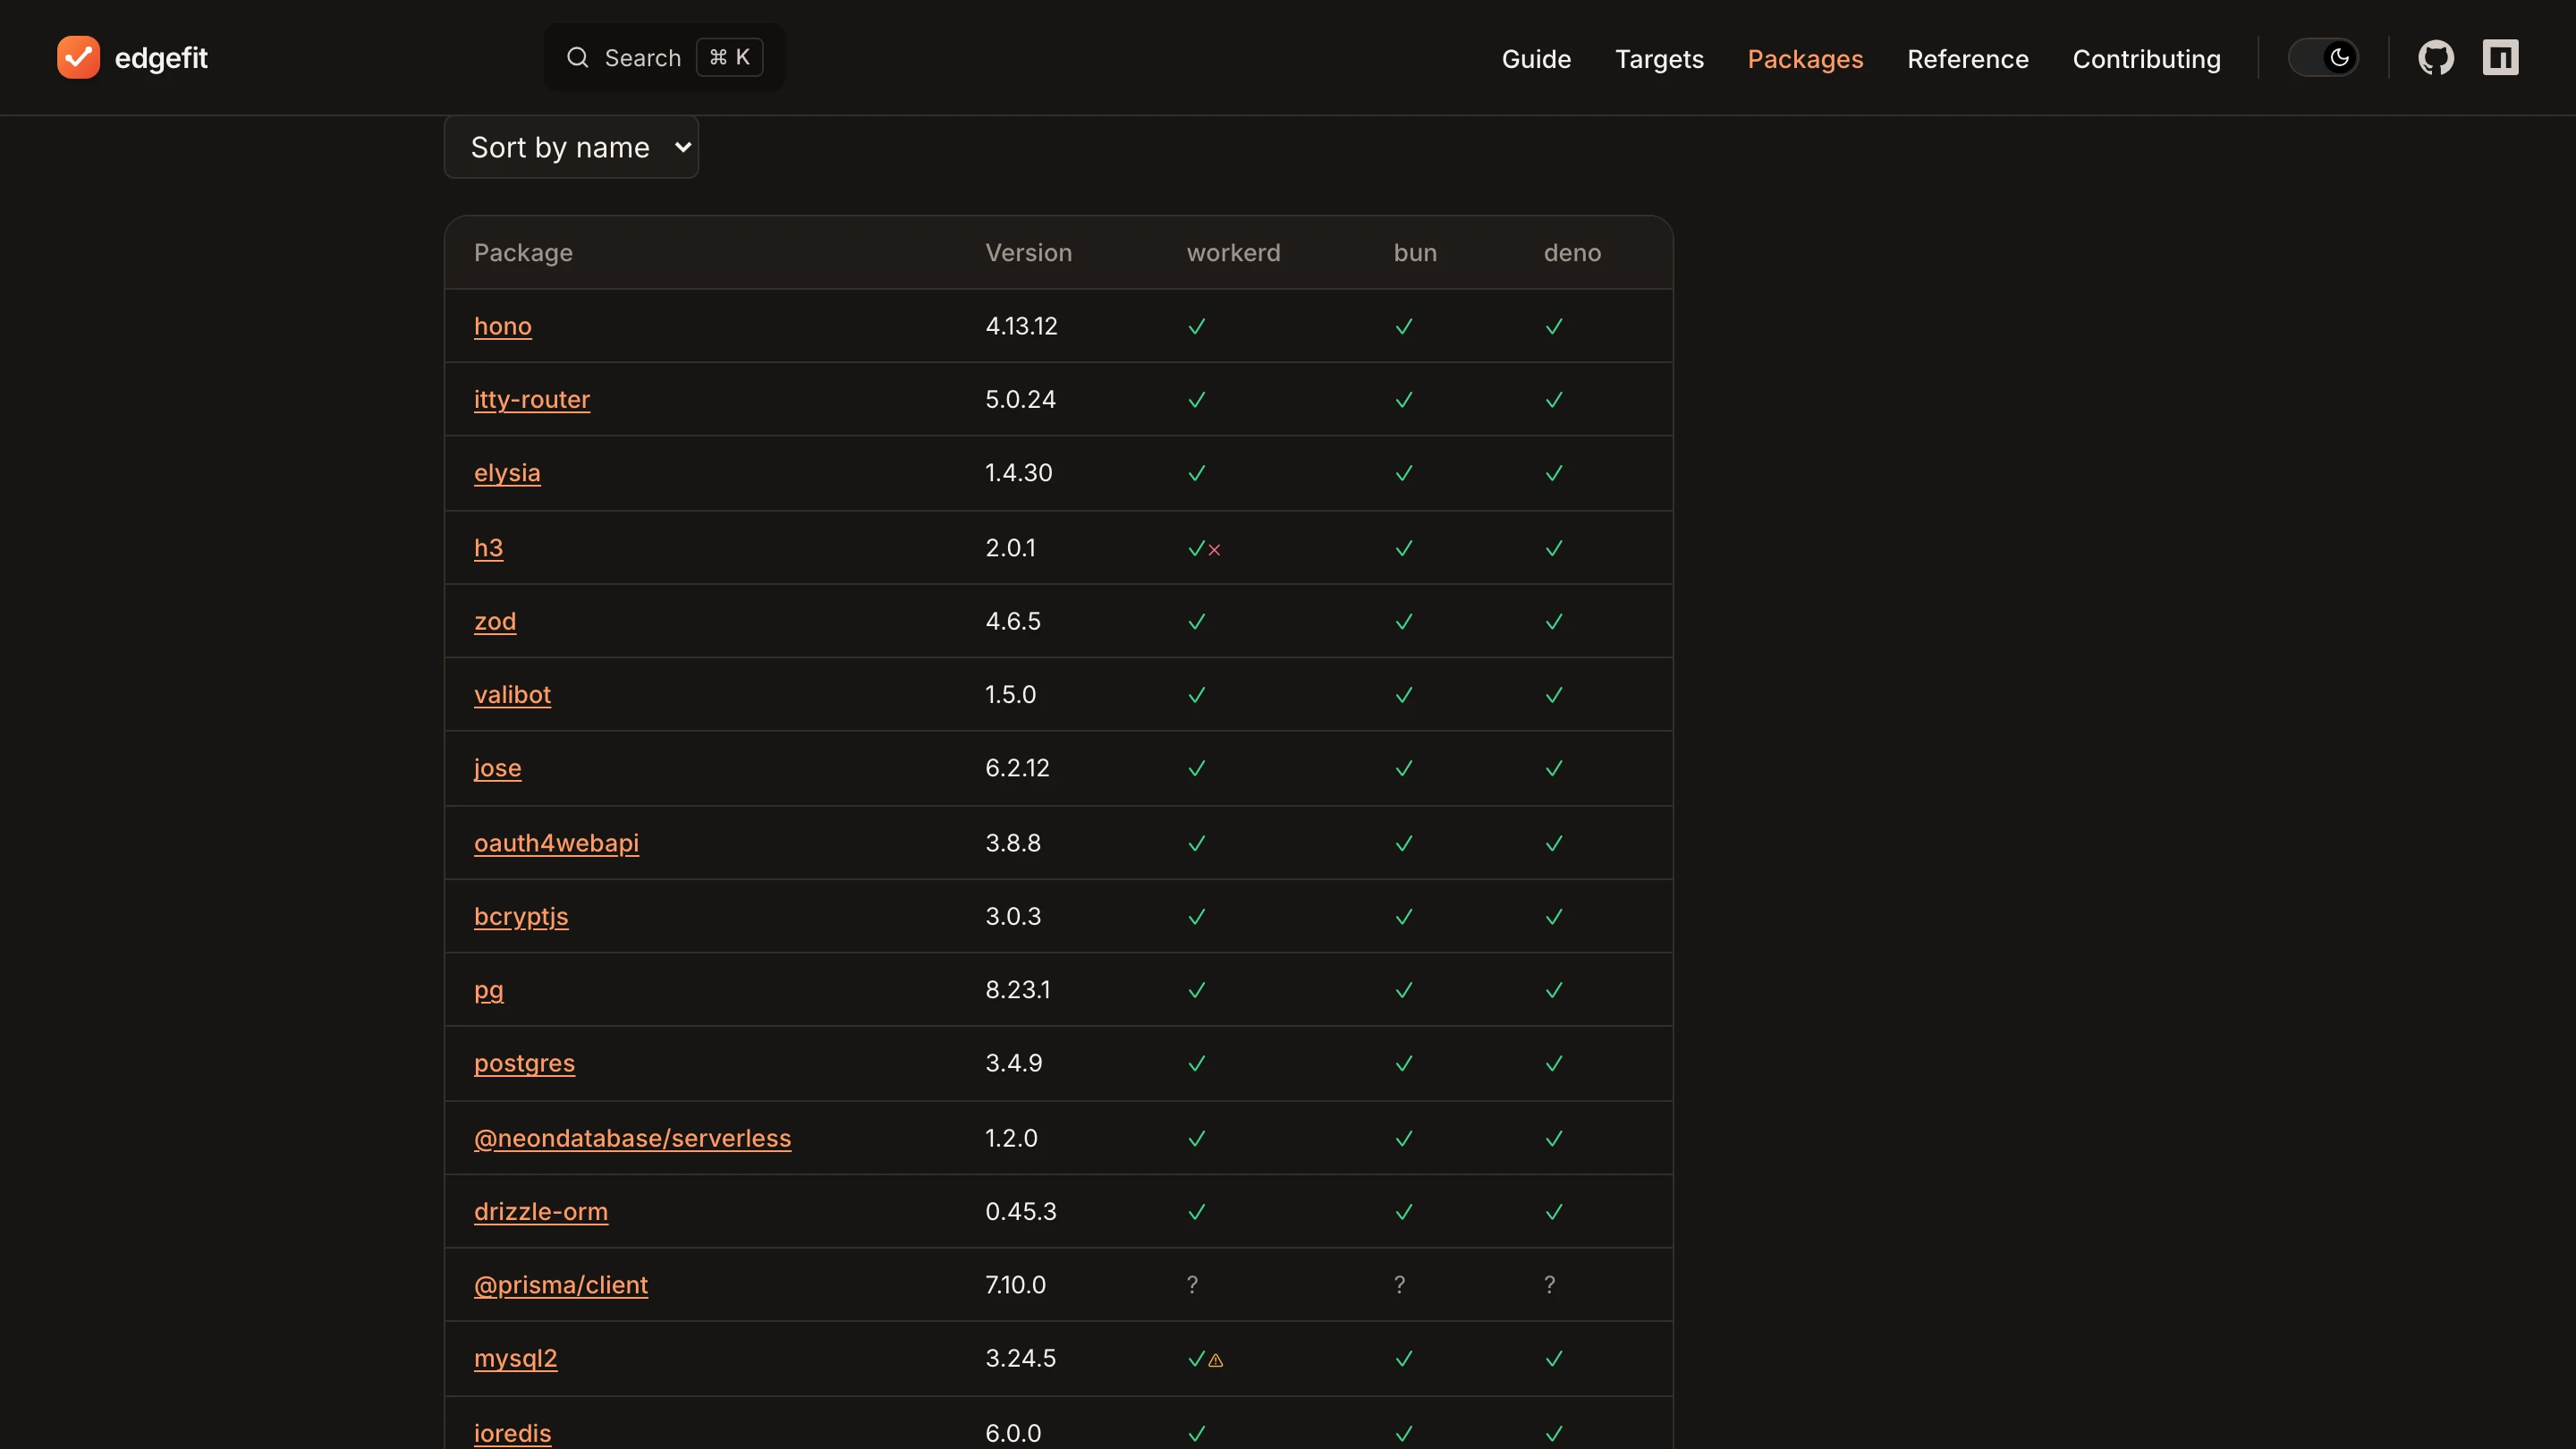Open the elysia package link
This screenshot has width=2576, height=1449.
pos(507,472)
